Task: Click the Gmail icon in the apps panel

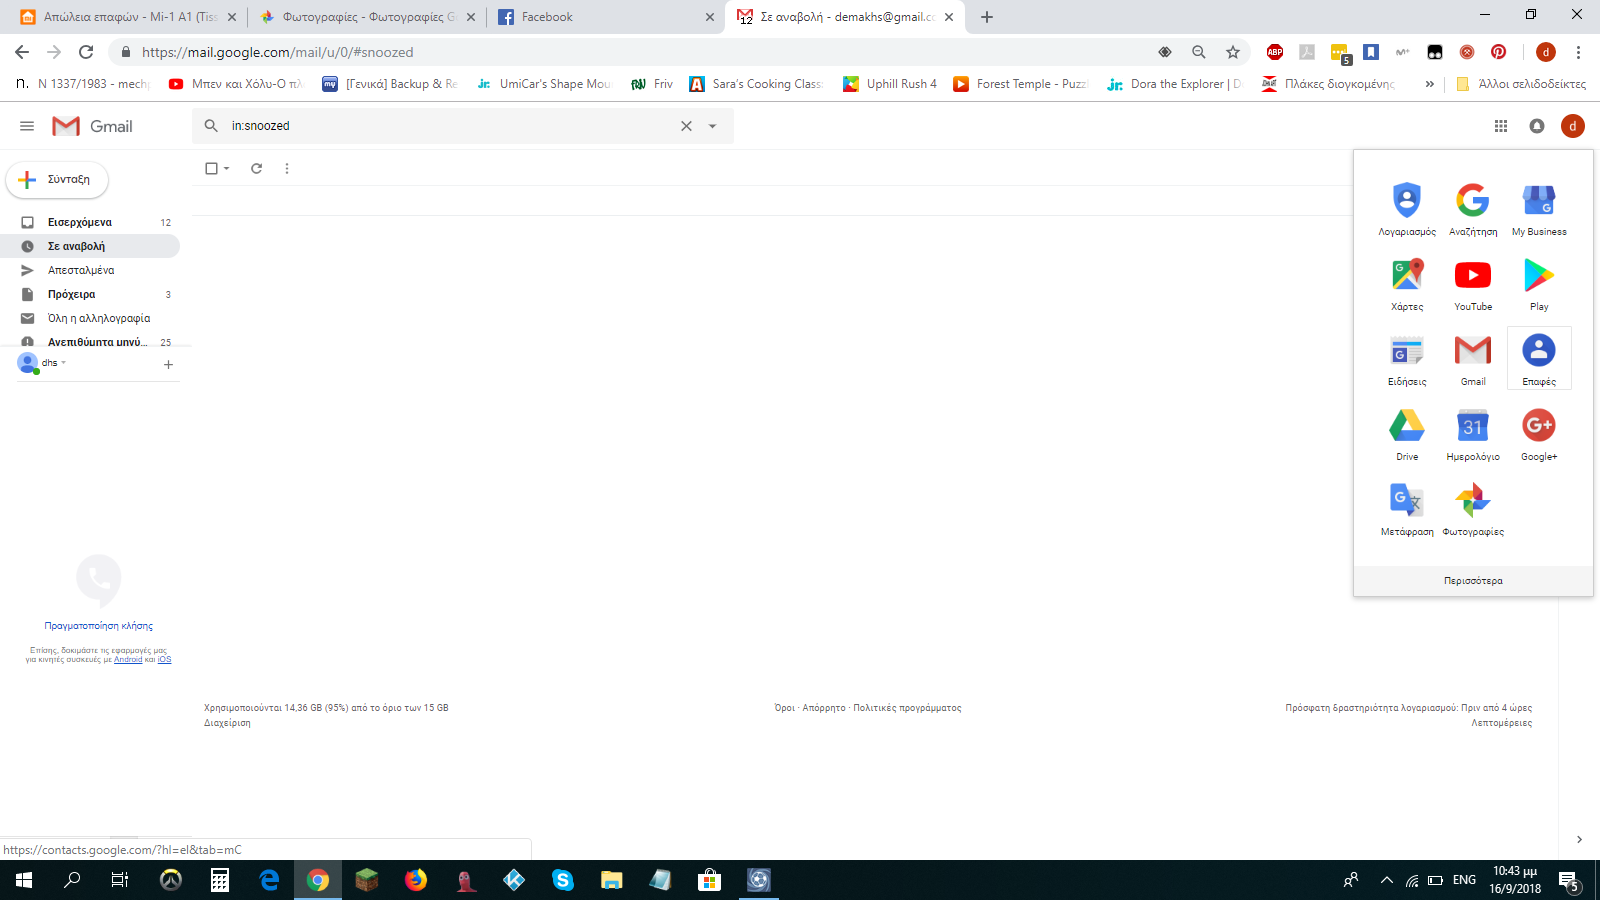Action: (x=1473, y=359)
